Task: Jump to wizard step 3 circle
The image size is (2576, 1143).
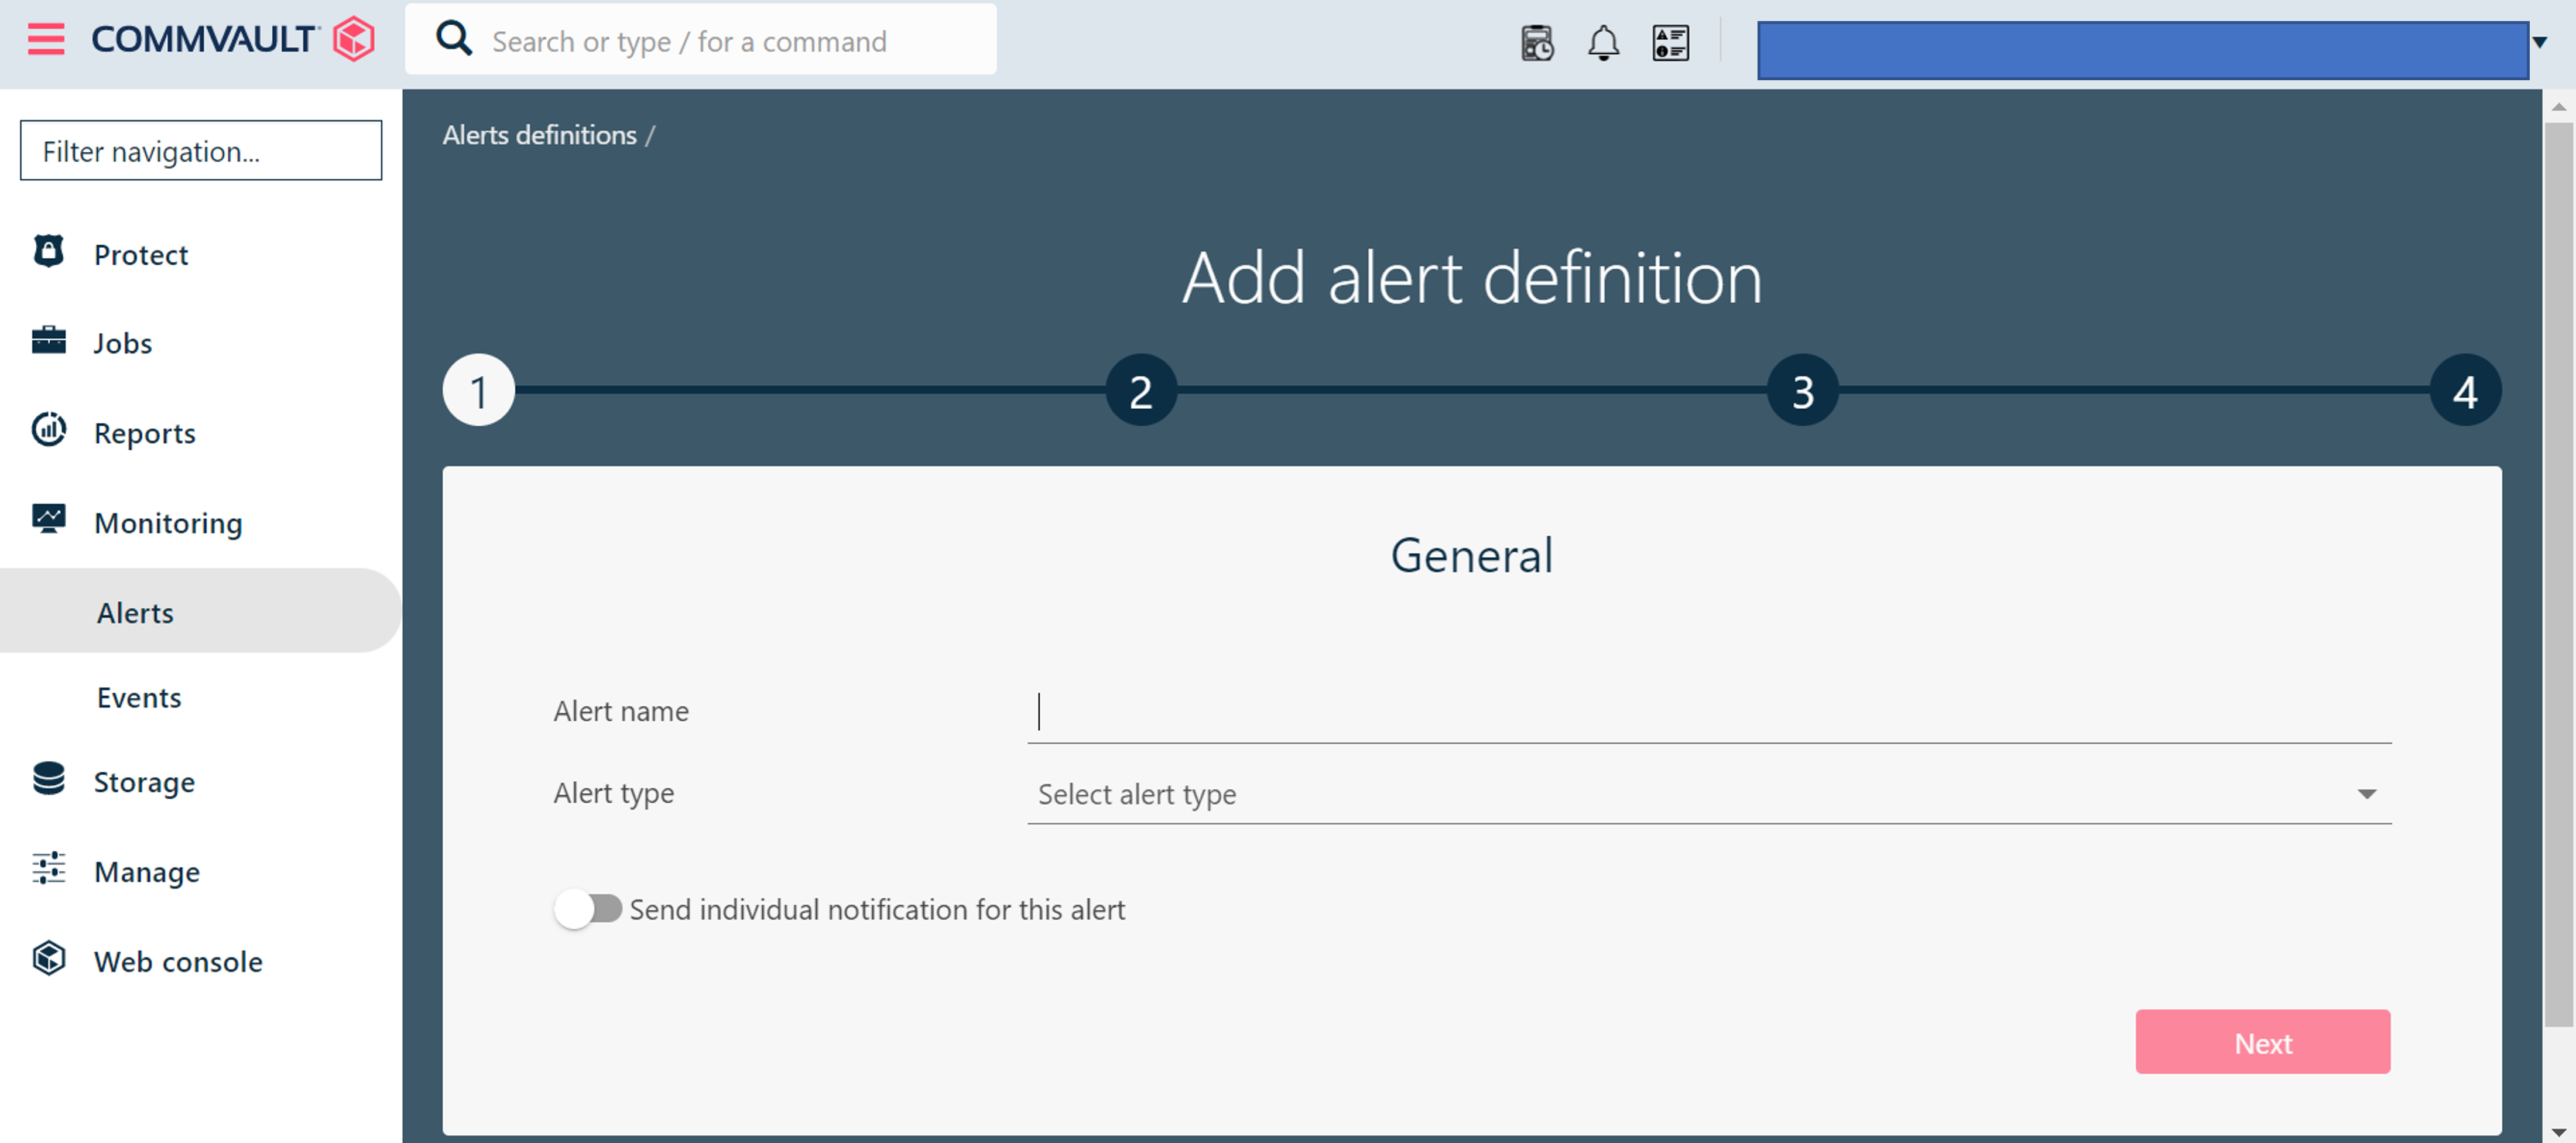Action: pyautogui.click(x=1802, y=390)
